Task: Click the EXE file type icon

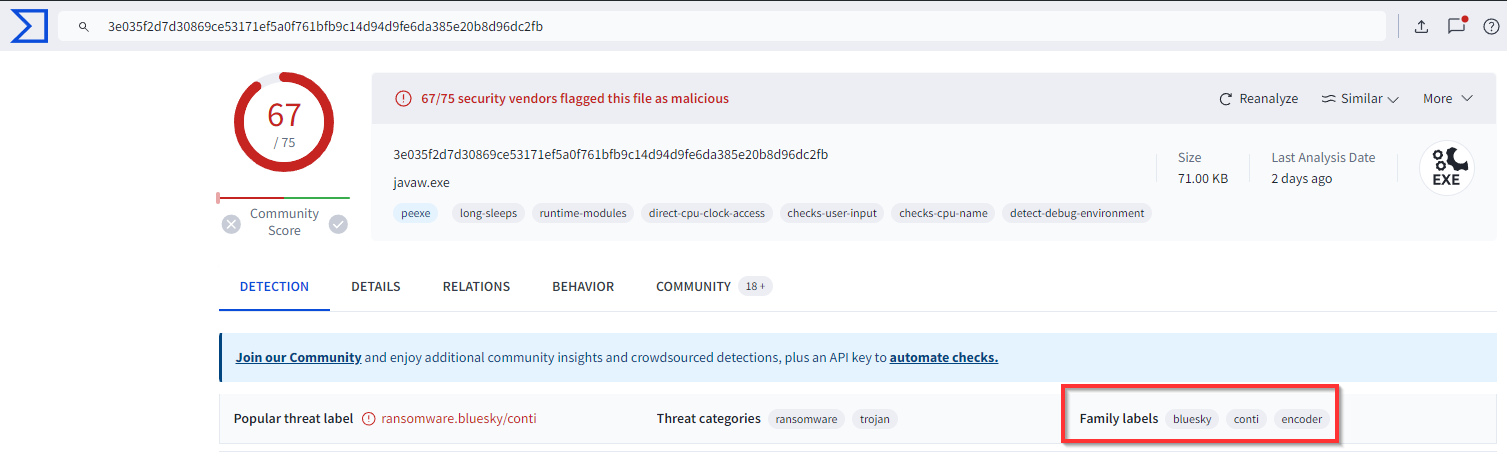Action: click(1446, 168)
